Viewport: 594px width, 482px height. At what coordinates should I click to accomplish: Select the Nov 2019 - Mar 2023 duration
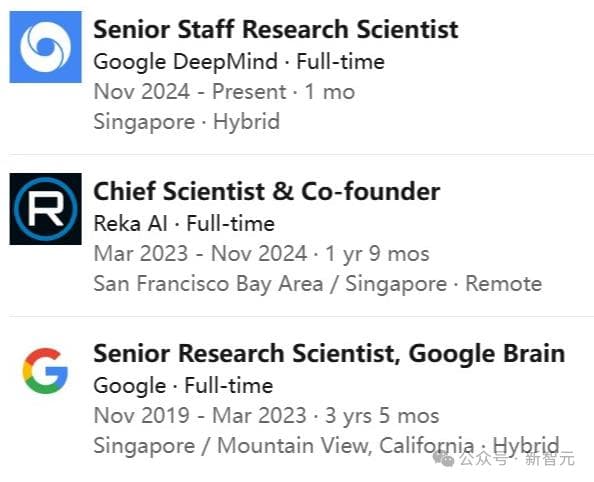[200, 415]
